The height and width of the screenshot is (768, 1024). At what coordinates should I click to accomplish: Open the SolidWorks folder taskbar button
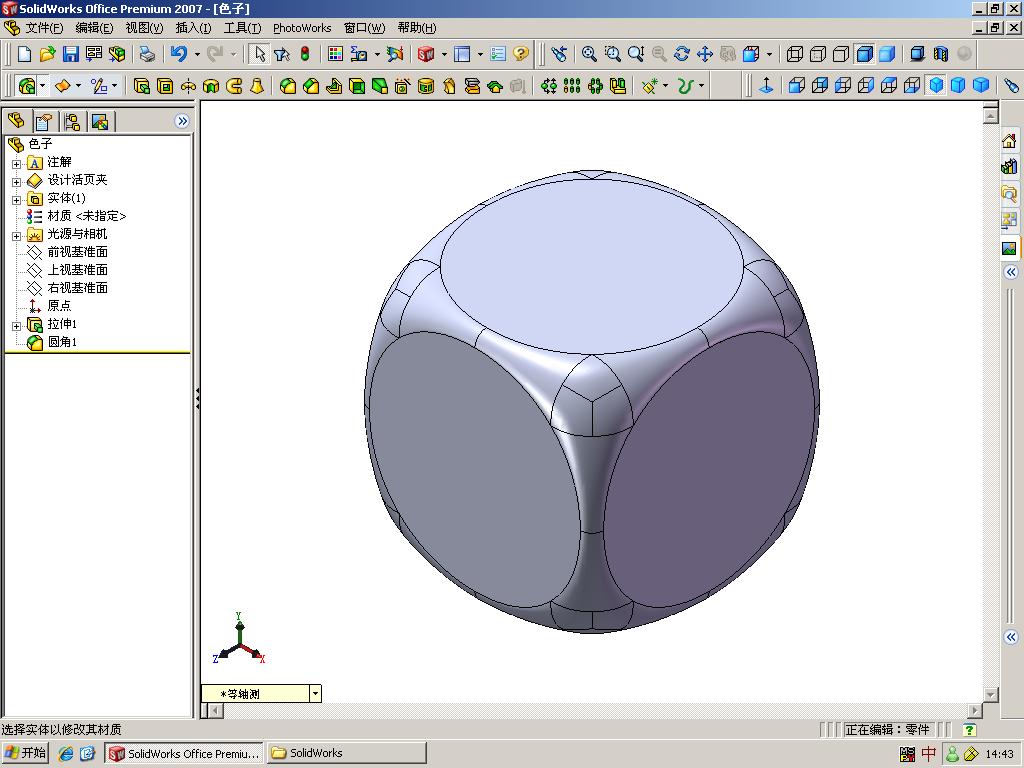click(346, 753)
